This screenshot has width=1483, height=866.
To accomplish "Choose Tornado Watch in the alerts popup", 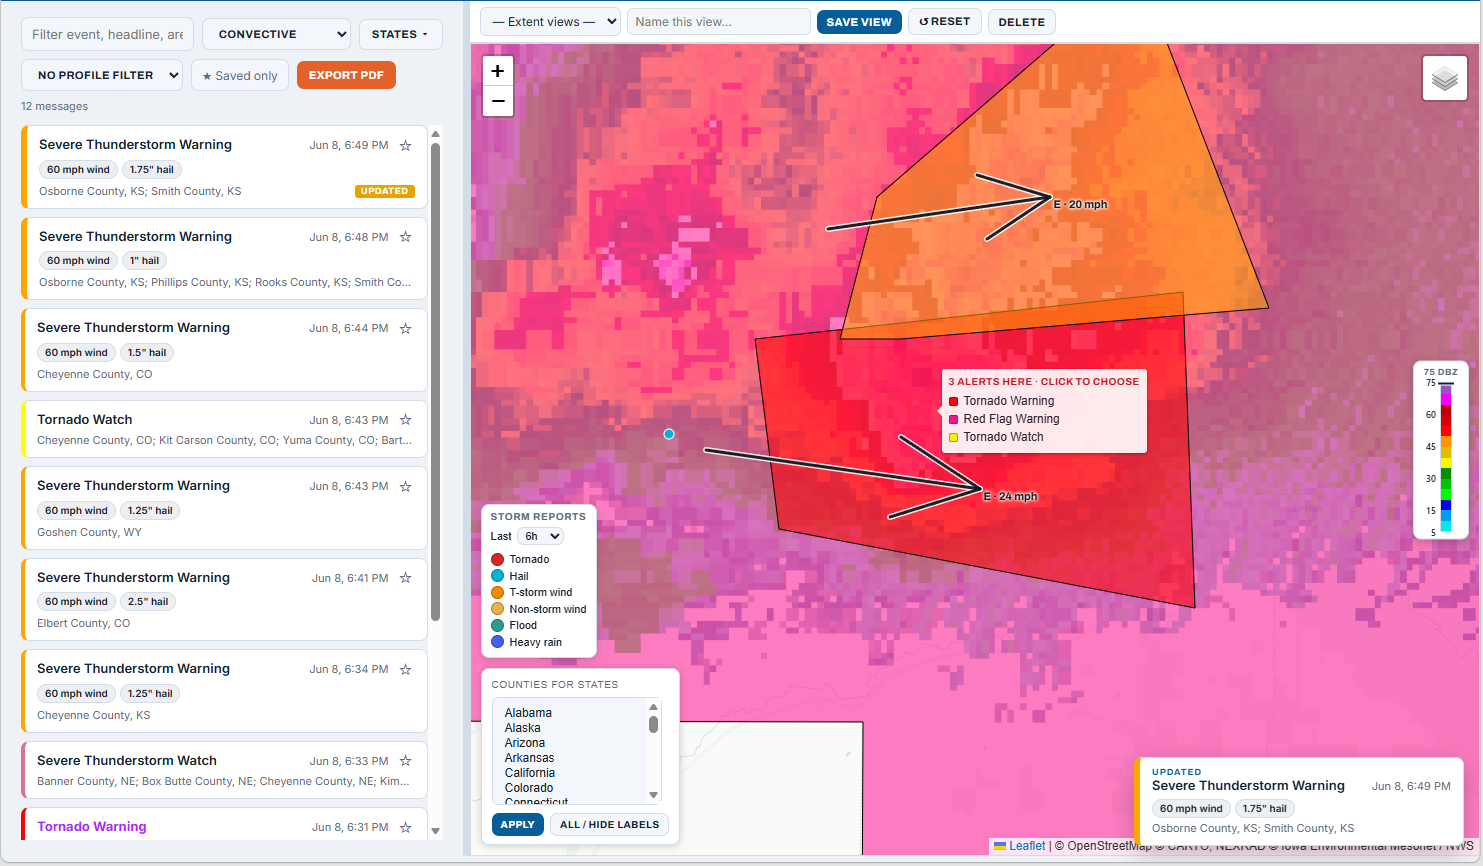I will pos(1003,437).
